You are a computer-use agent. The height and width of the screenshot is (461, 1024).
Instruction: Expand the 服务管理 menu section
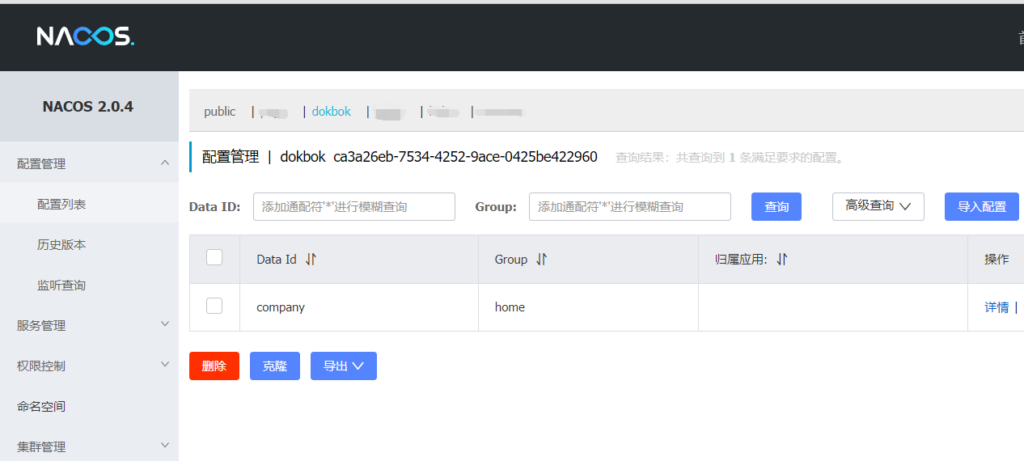(165, 325)
